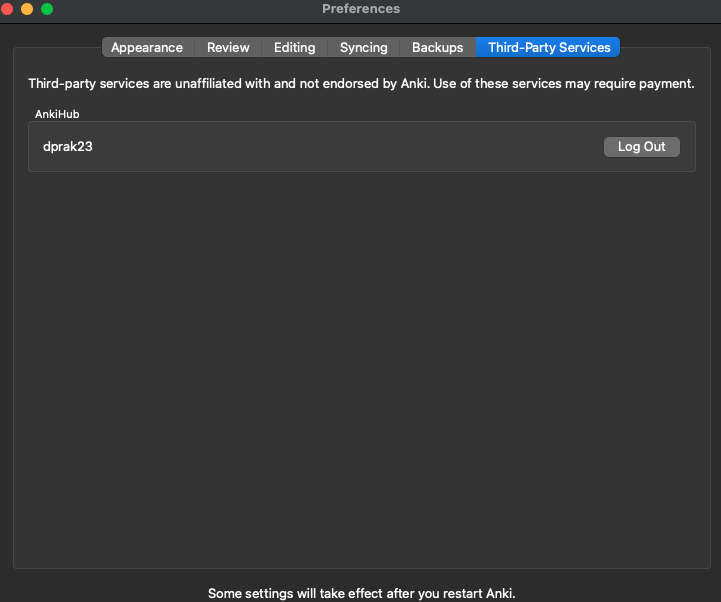The height and width of the screenshot is (602, 721).
Task: Switch to the Appearance tab
Action: pyautogui.click(x=146, y=47)
